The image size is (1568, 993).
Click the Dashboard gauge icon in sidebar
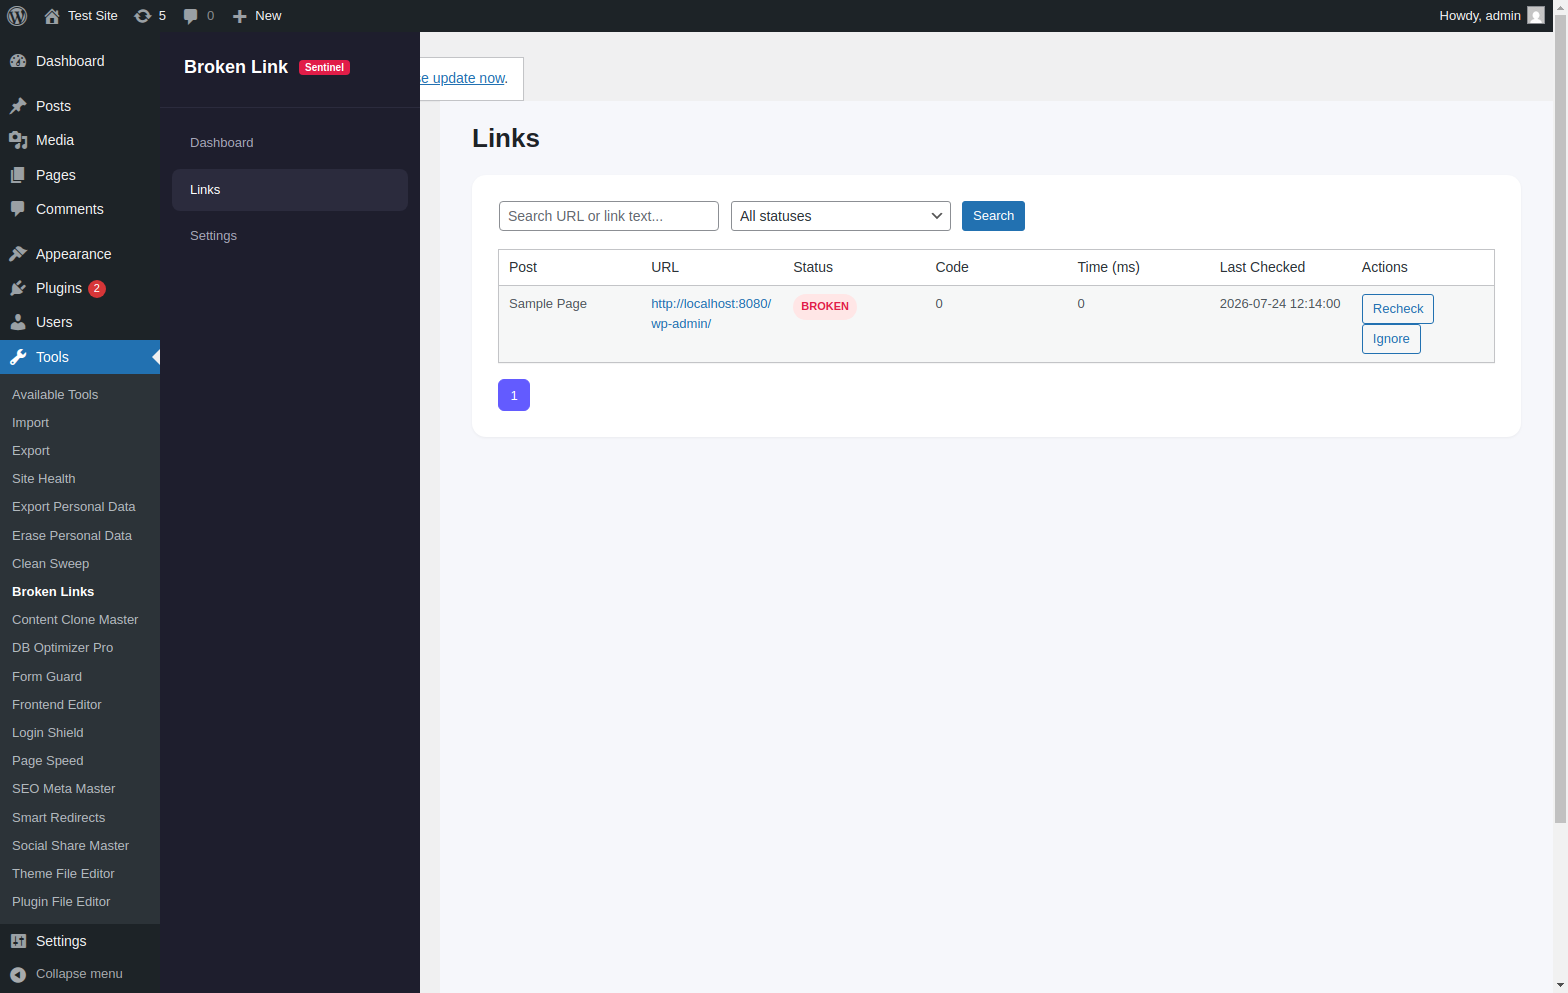[x=18, y=61]
